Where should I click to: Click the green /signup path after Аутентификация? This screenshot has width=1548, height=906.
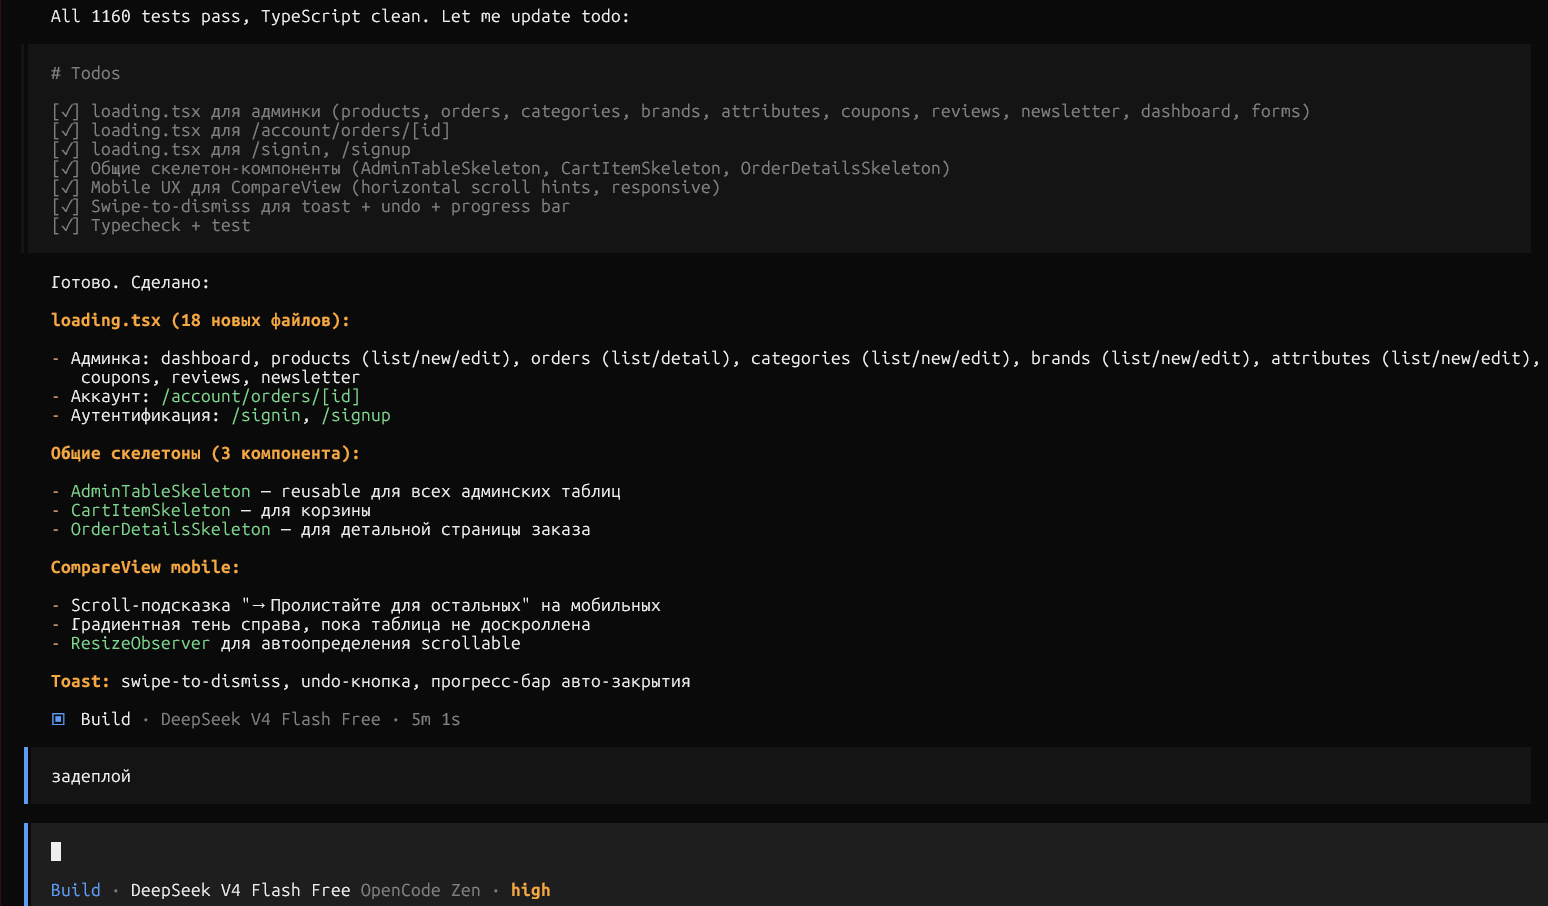coord(356,415)
